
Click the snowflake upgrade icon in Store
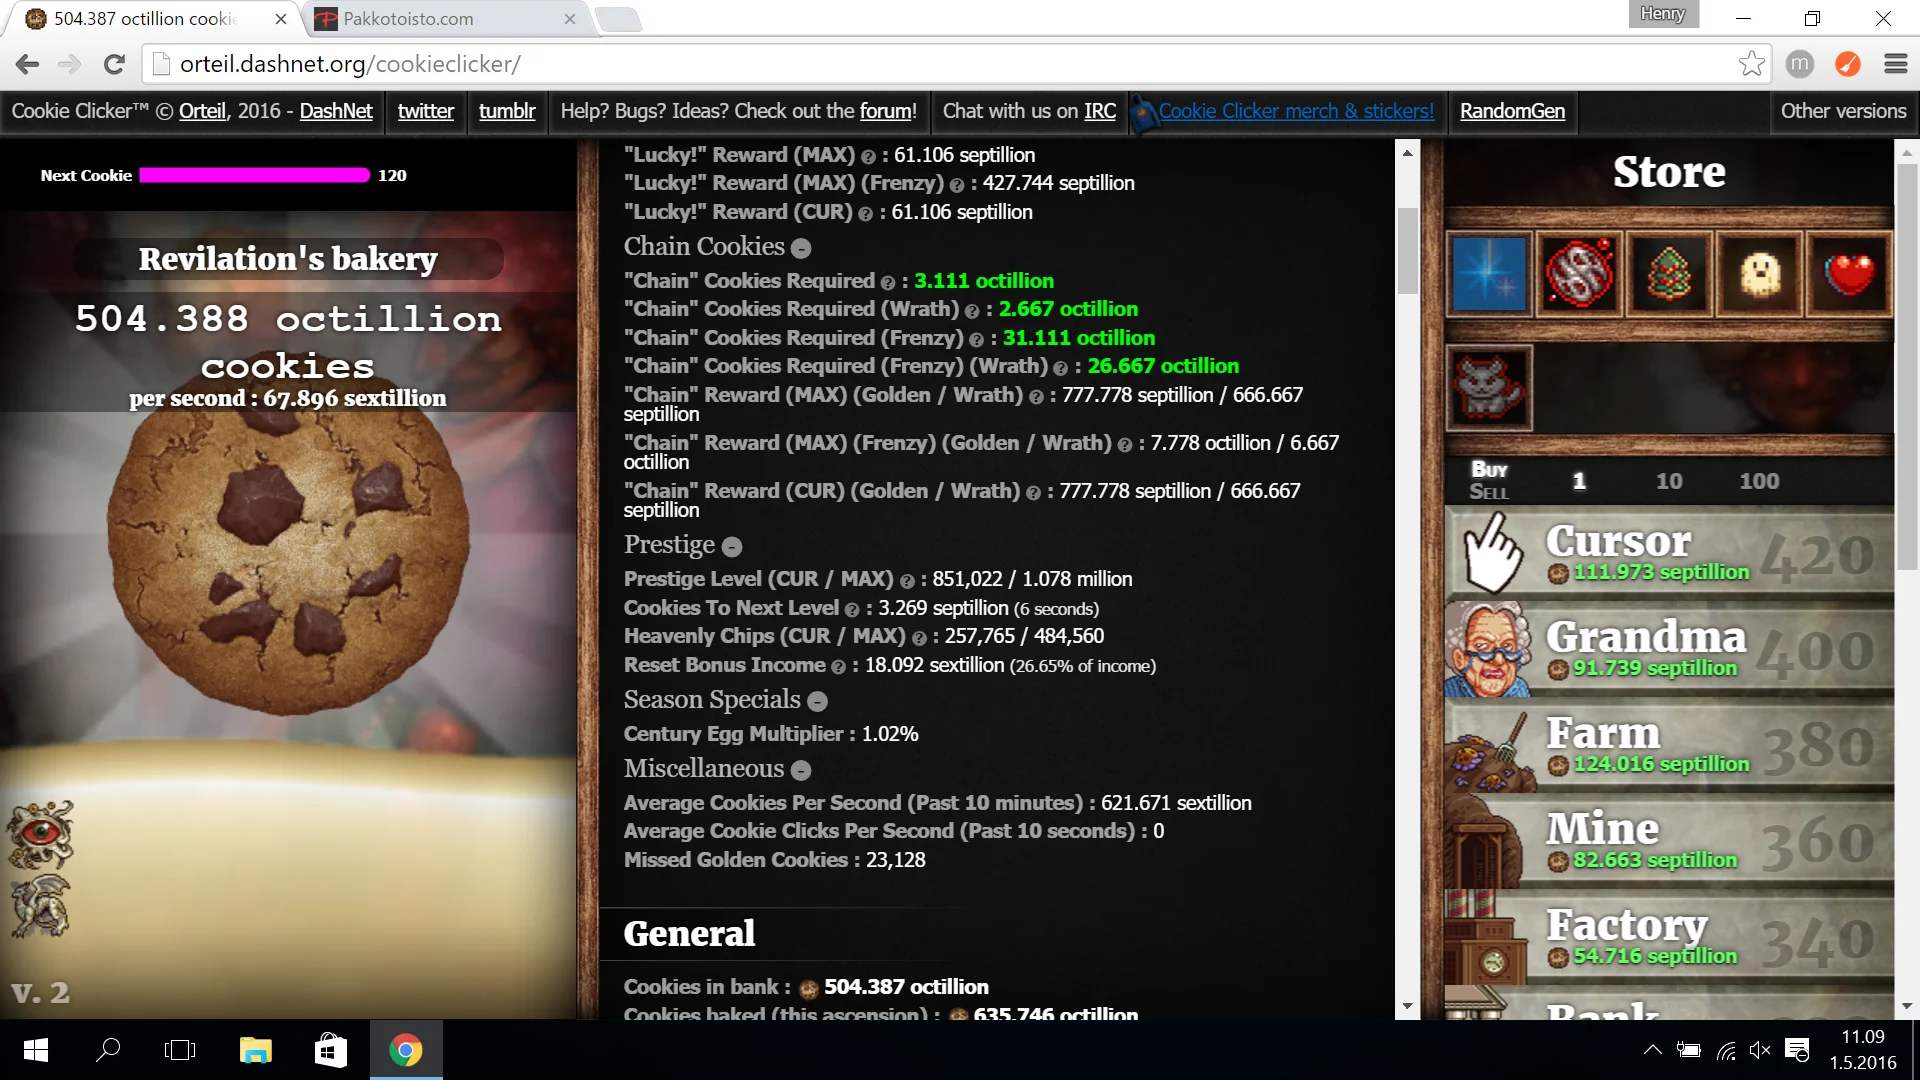coord(1489,273)
